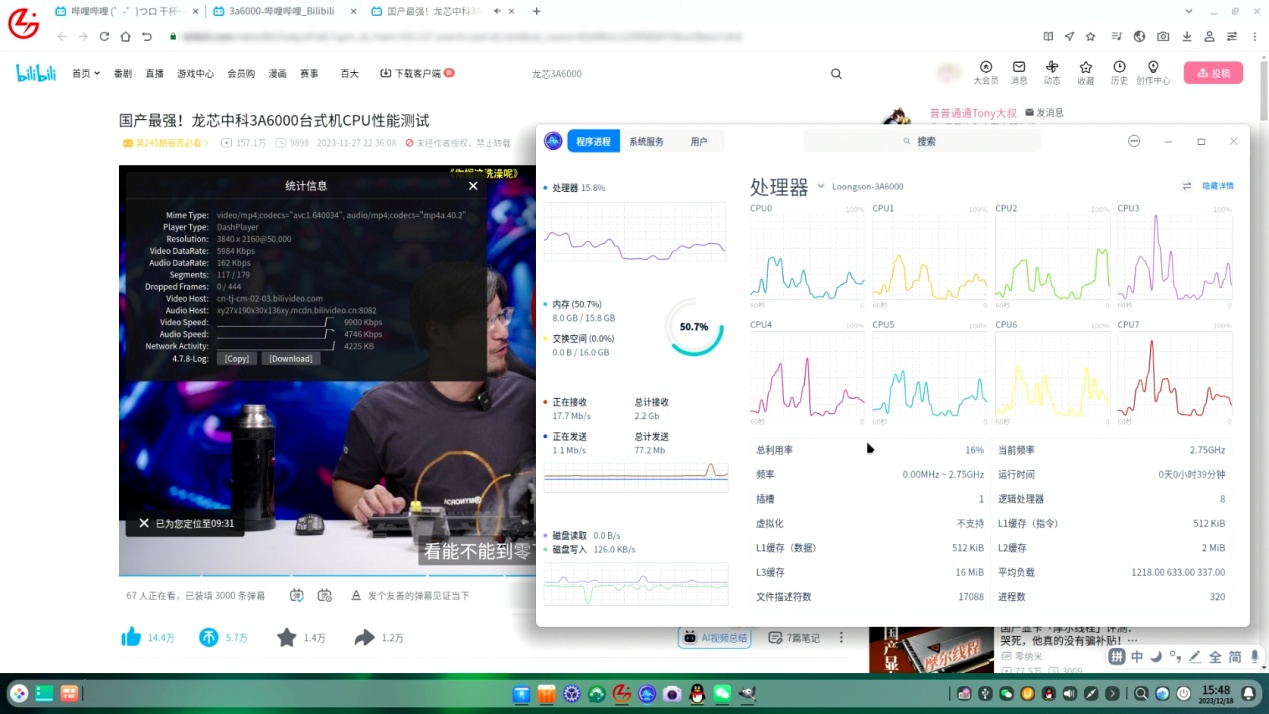Open danmaku settings icon below the video
The width and height of the screenshot is (1269, 714).
tap(325, 595)
